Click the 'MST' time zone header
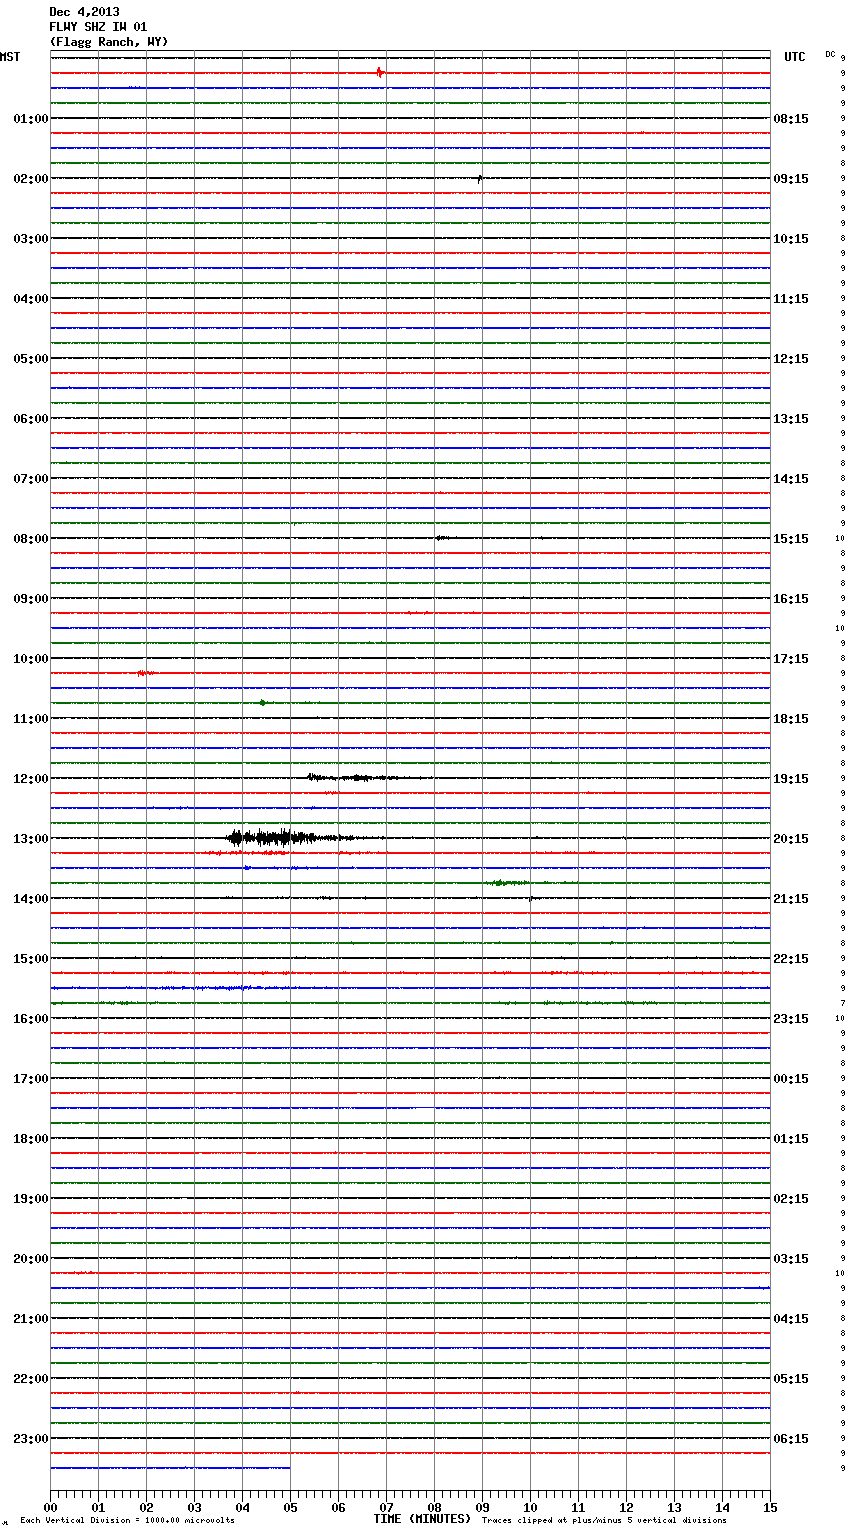850x1534 pixels. tap(10, 57)
